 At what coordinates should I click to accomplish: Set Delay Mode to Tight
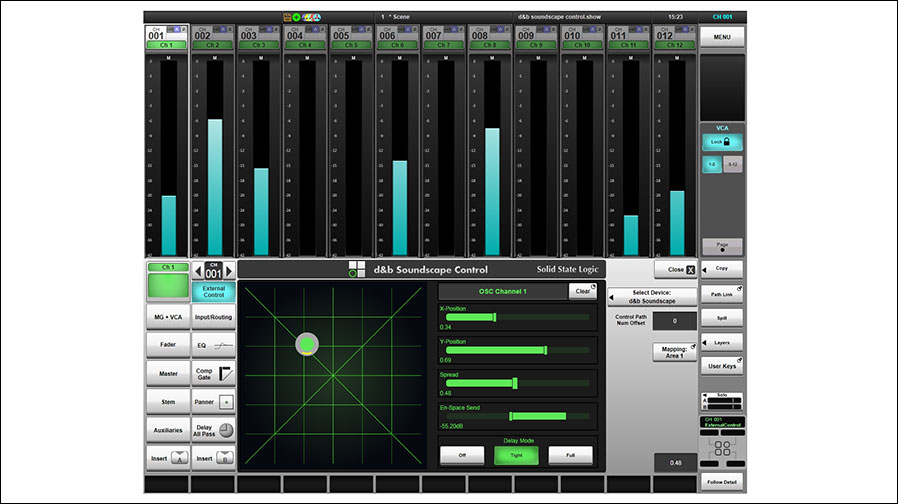(516, 455)
